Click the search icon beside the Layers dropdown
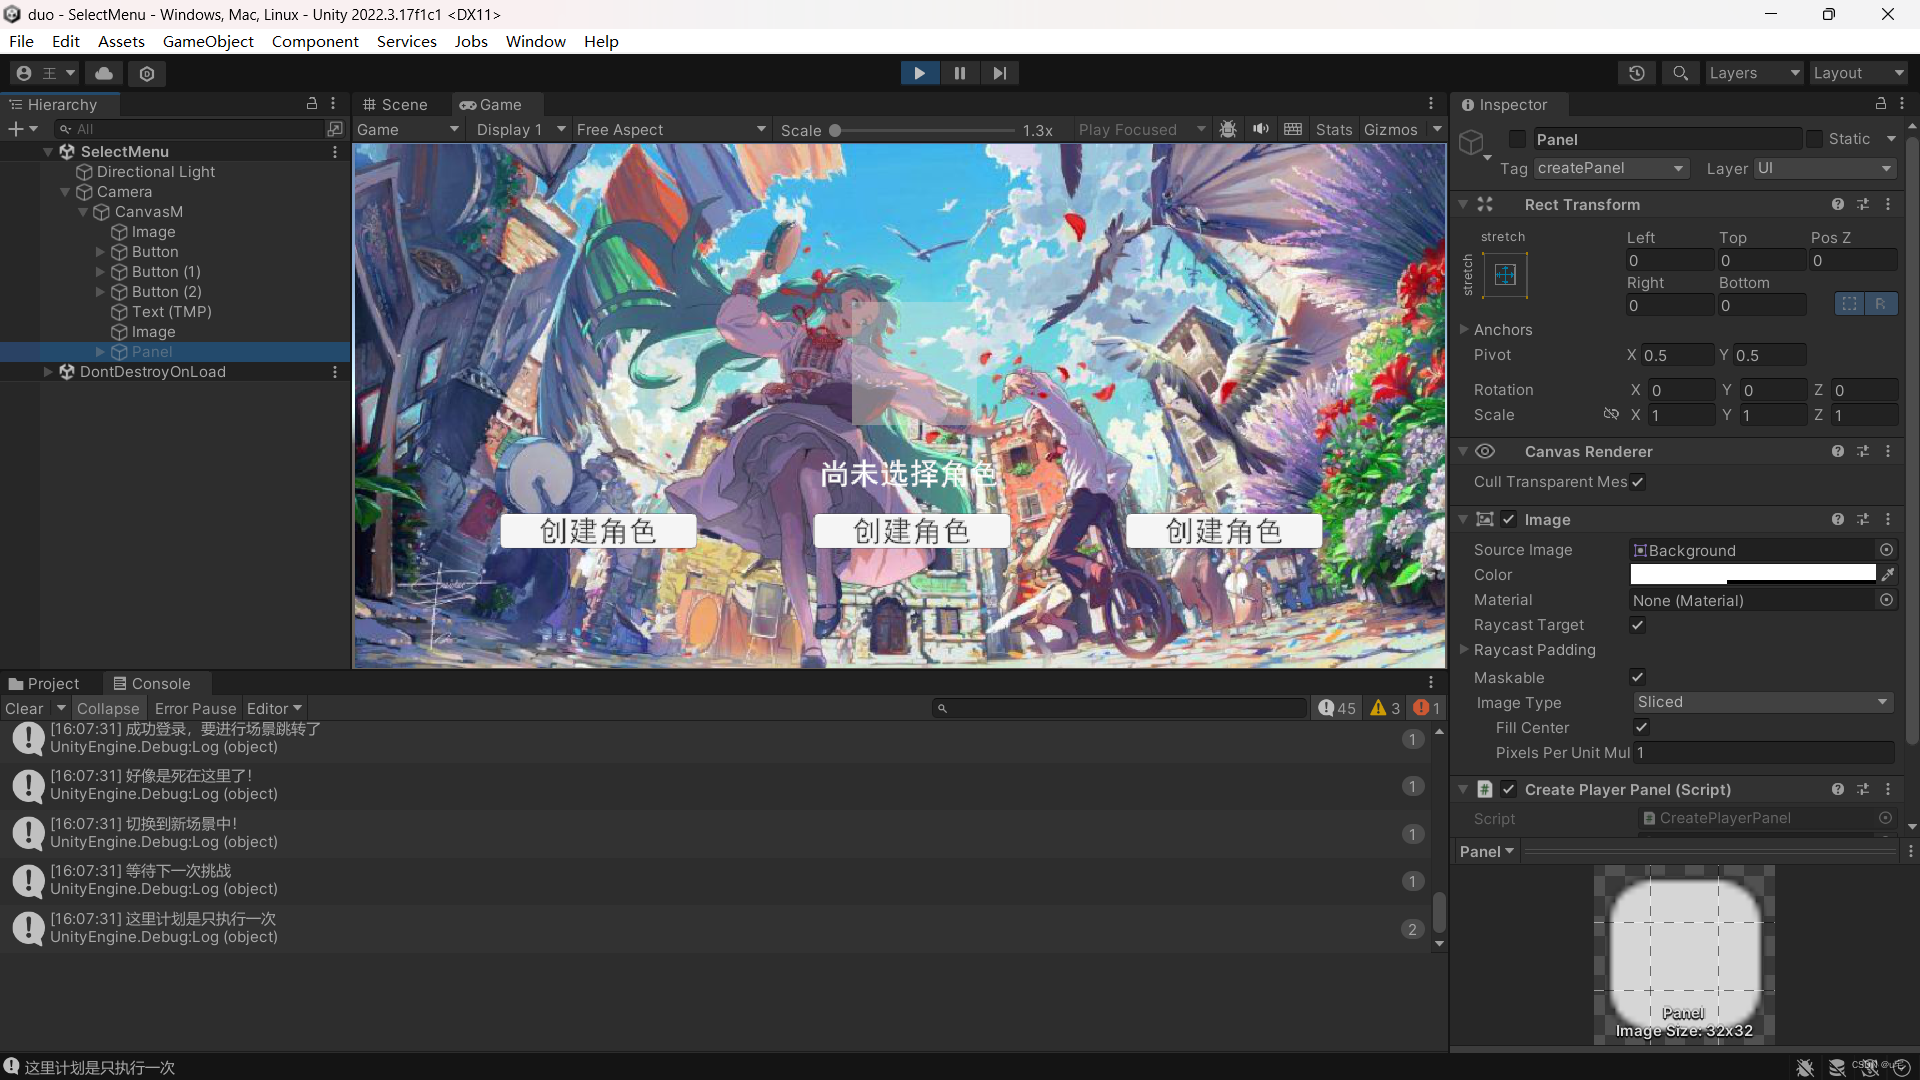The height and width of the screenshot is (1080, 1920). pos(1680,73)
